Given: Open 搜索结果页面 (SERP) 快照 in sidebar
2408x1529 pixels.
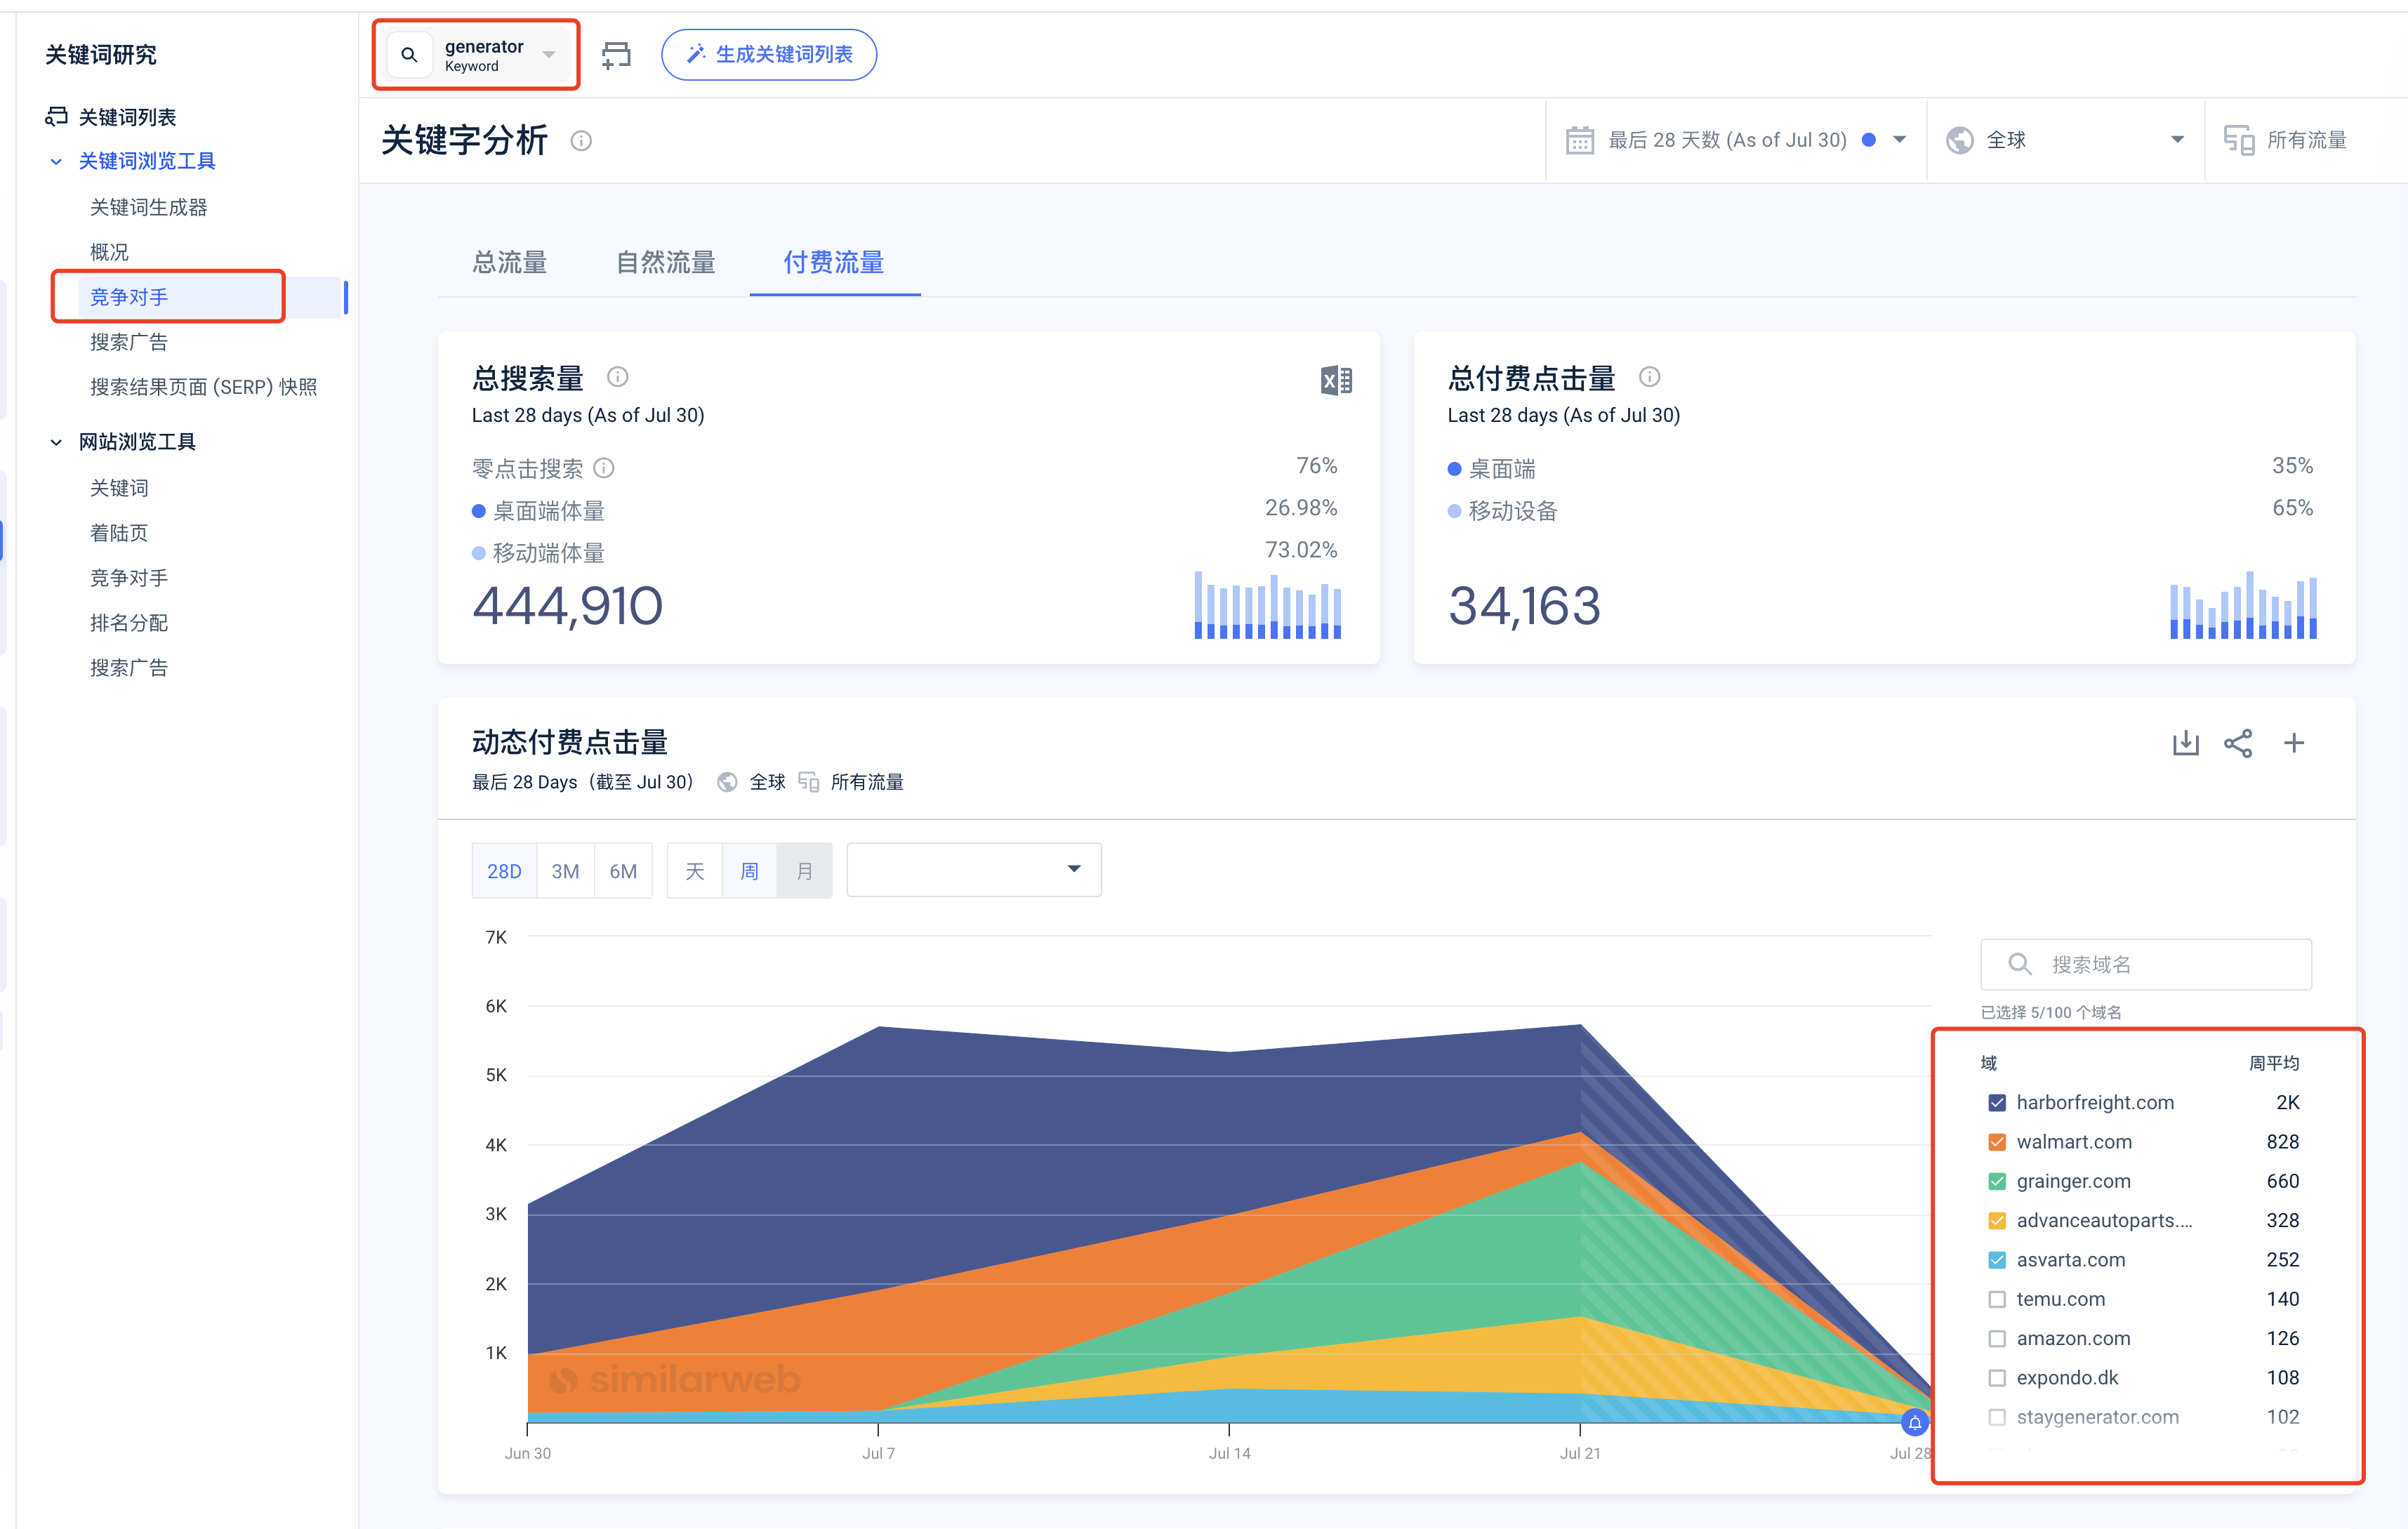Looking at the screenshot, I should tap(204, 387).
